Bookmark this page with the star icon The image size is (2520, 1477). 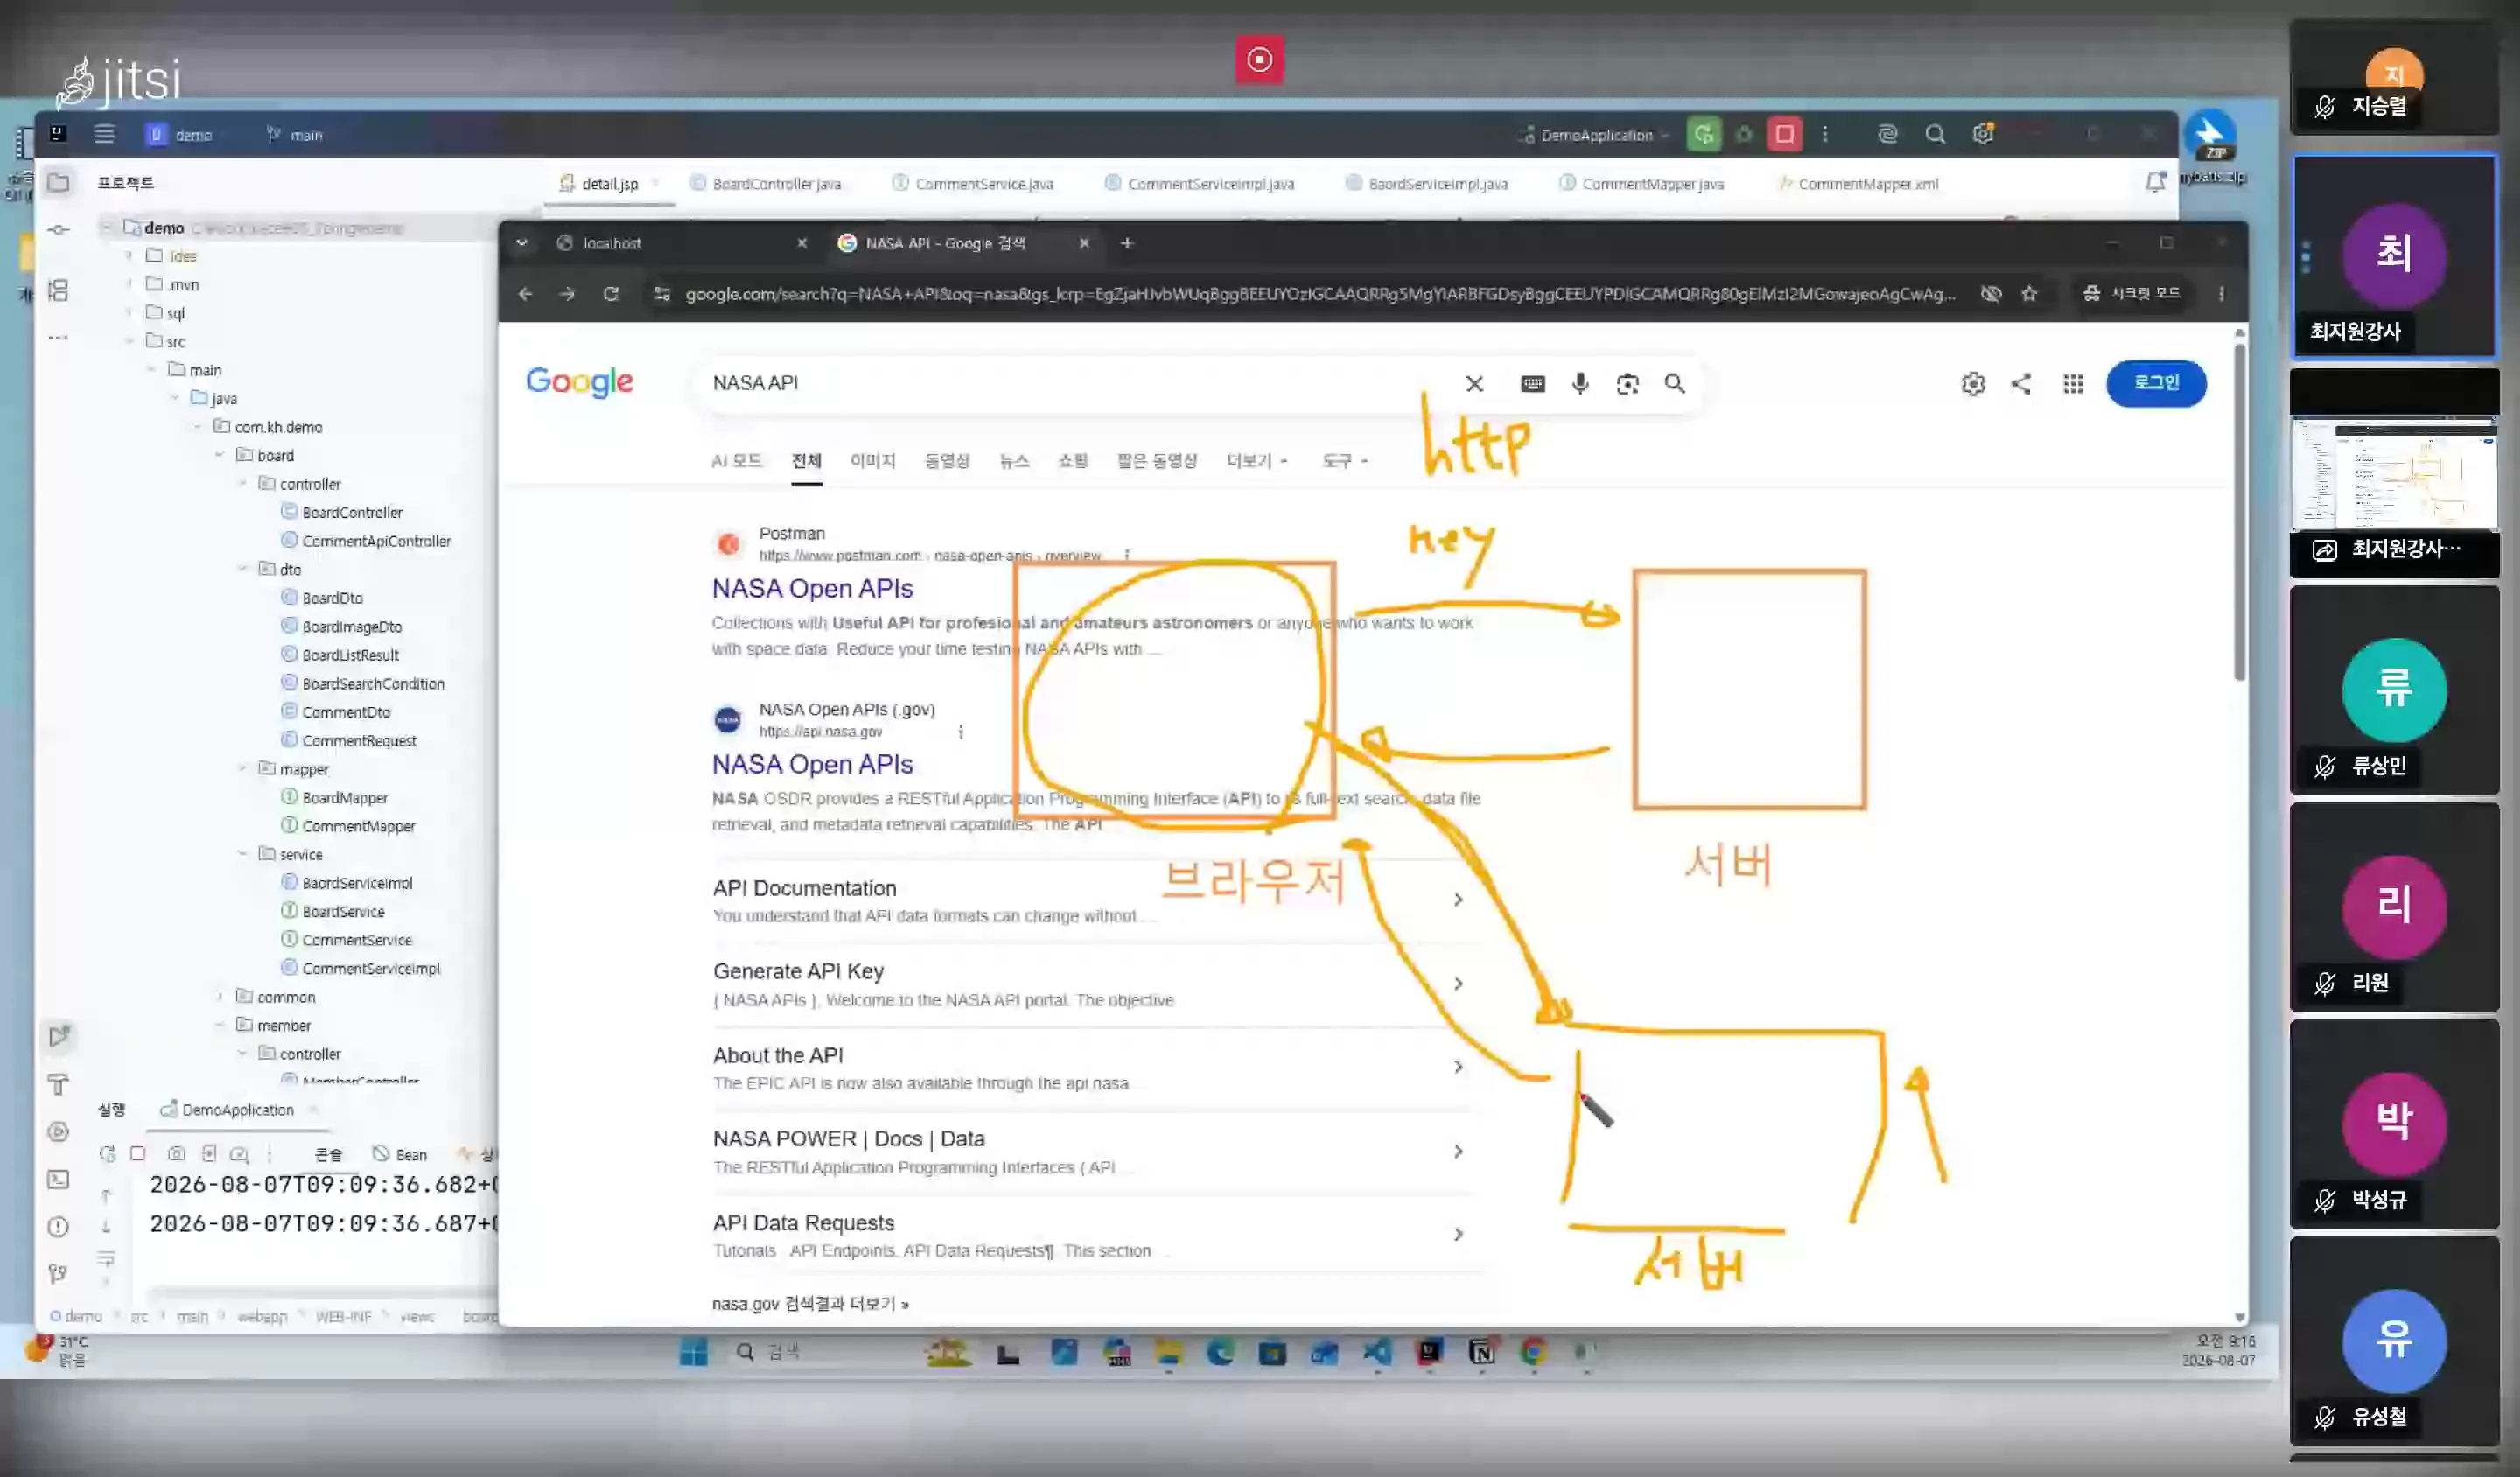[x=2029, y=293]
